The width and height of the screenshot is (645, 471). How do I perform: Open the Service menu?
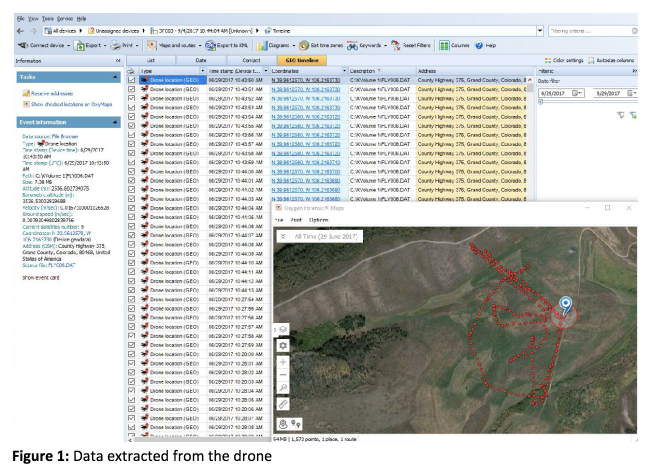click(x=65, y=19)
